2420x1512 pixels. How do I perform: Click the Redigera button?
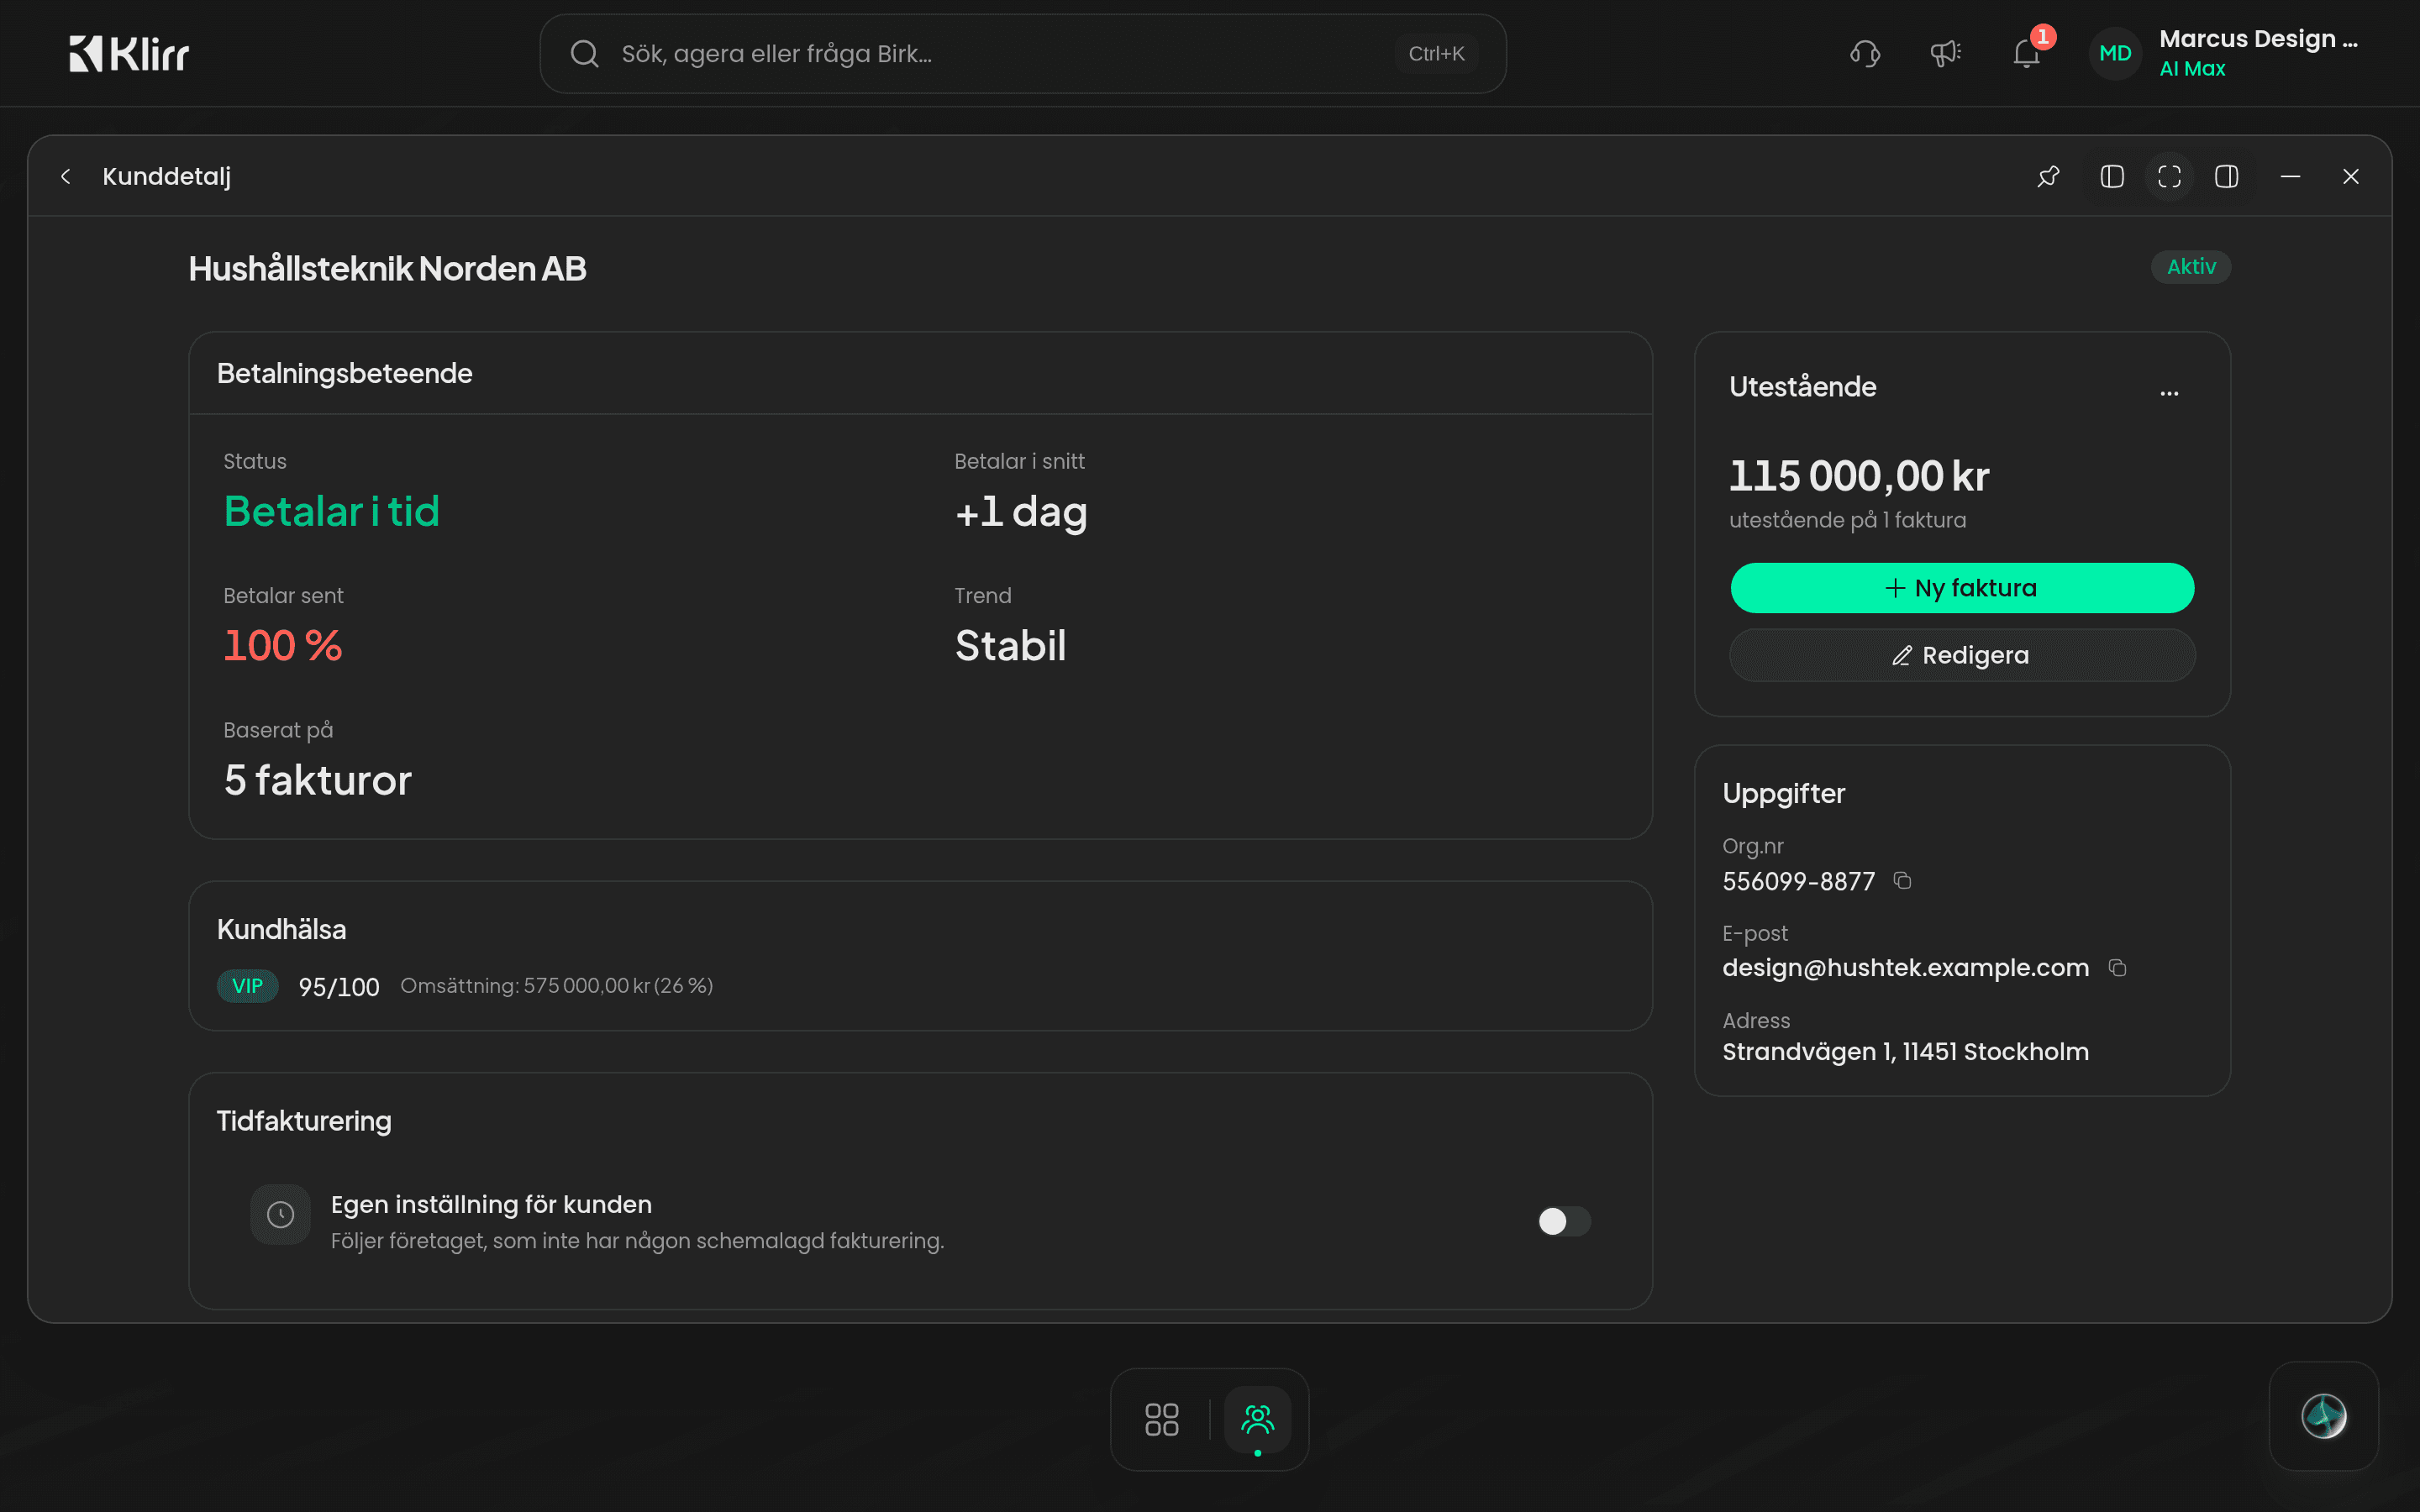coord(1962,655)
